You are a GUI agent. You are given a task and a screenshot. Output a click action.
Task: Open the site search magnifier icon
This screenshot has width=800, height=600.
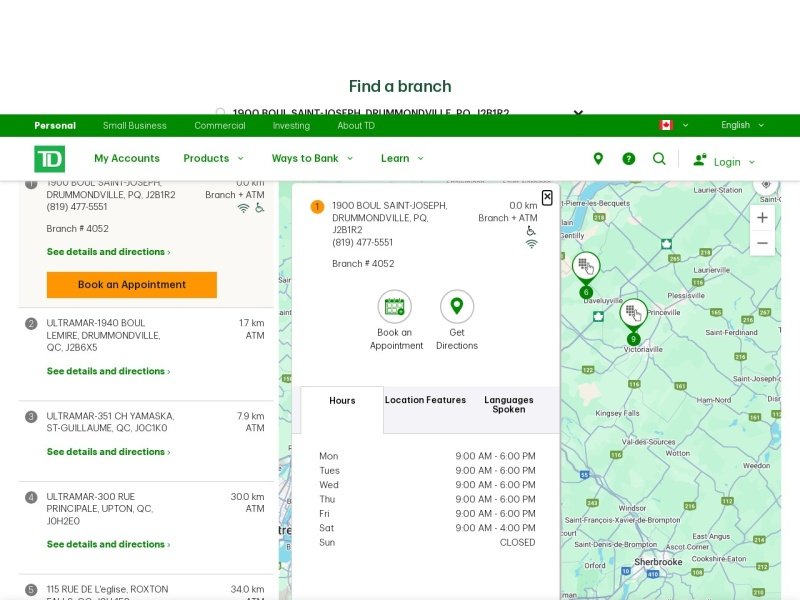point(659,159)
